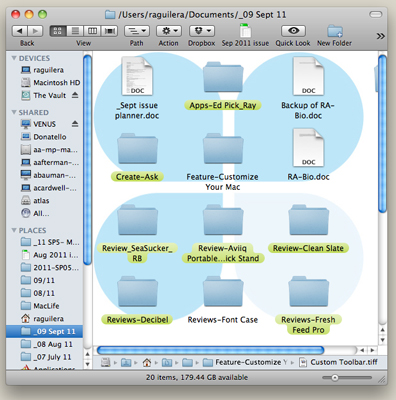Screen dimensions: 396x400
Task: Open the Action gear menu
Action: (x=169, y=31)
